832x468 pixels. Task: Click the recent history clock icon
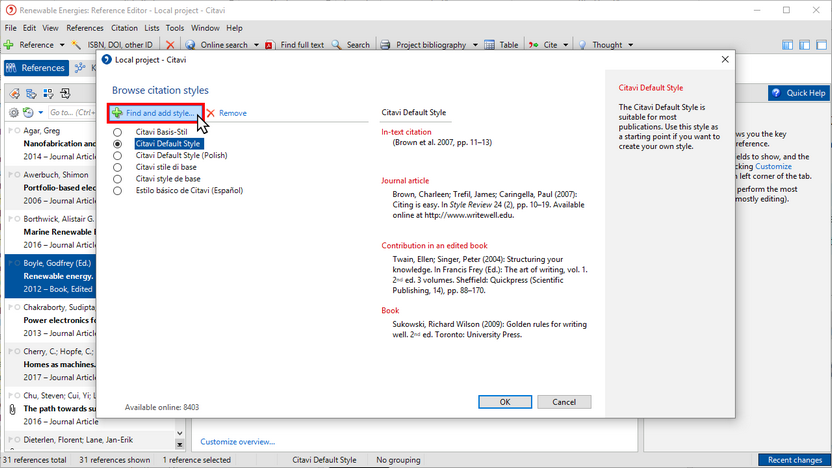pyautogui.click(x=28, y=112)
